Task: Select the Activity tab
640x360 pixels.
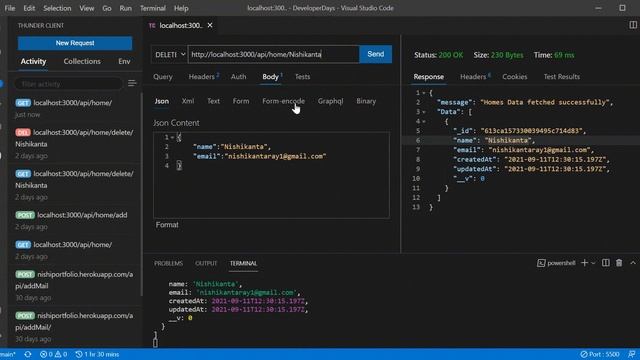Action: click(33, 61)
